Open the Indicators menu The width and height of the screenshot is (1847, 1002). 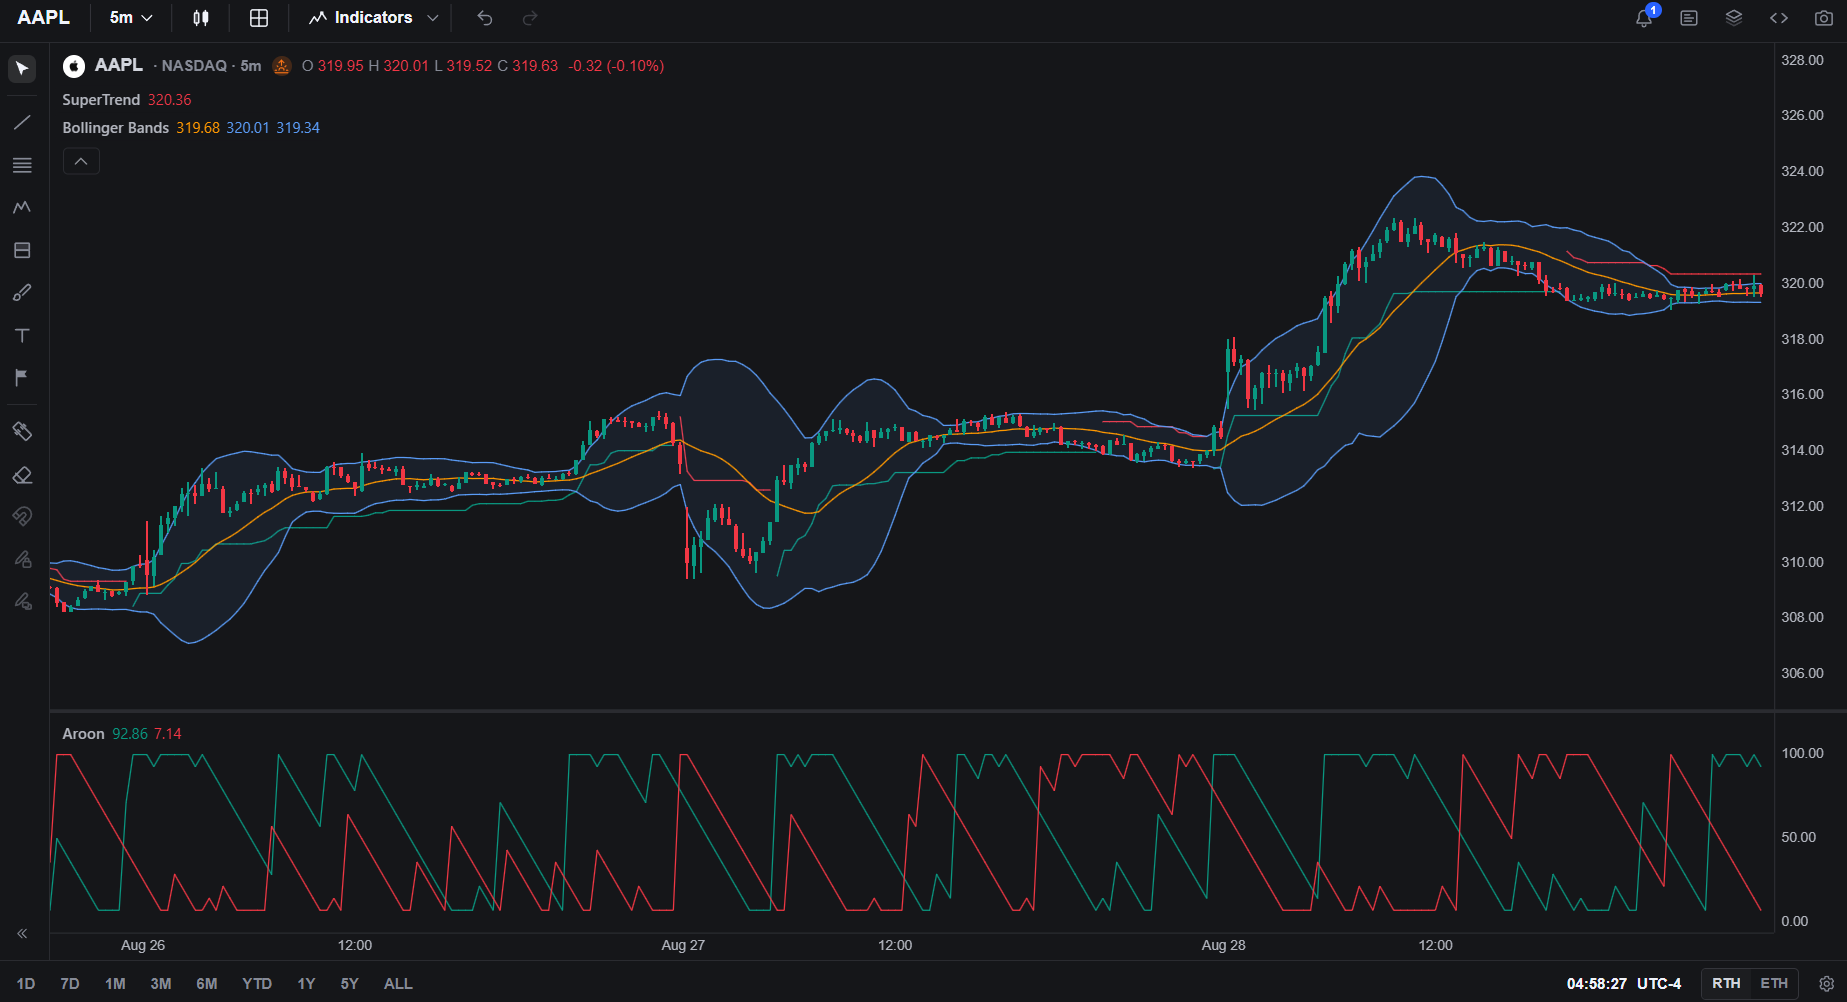[373, 18]
